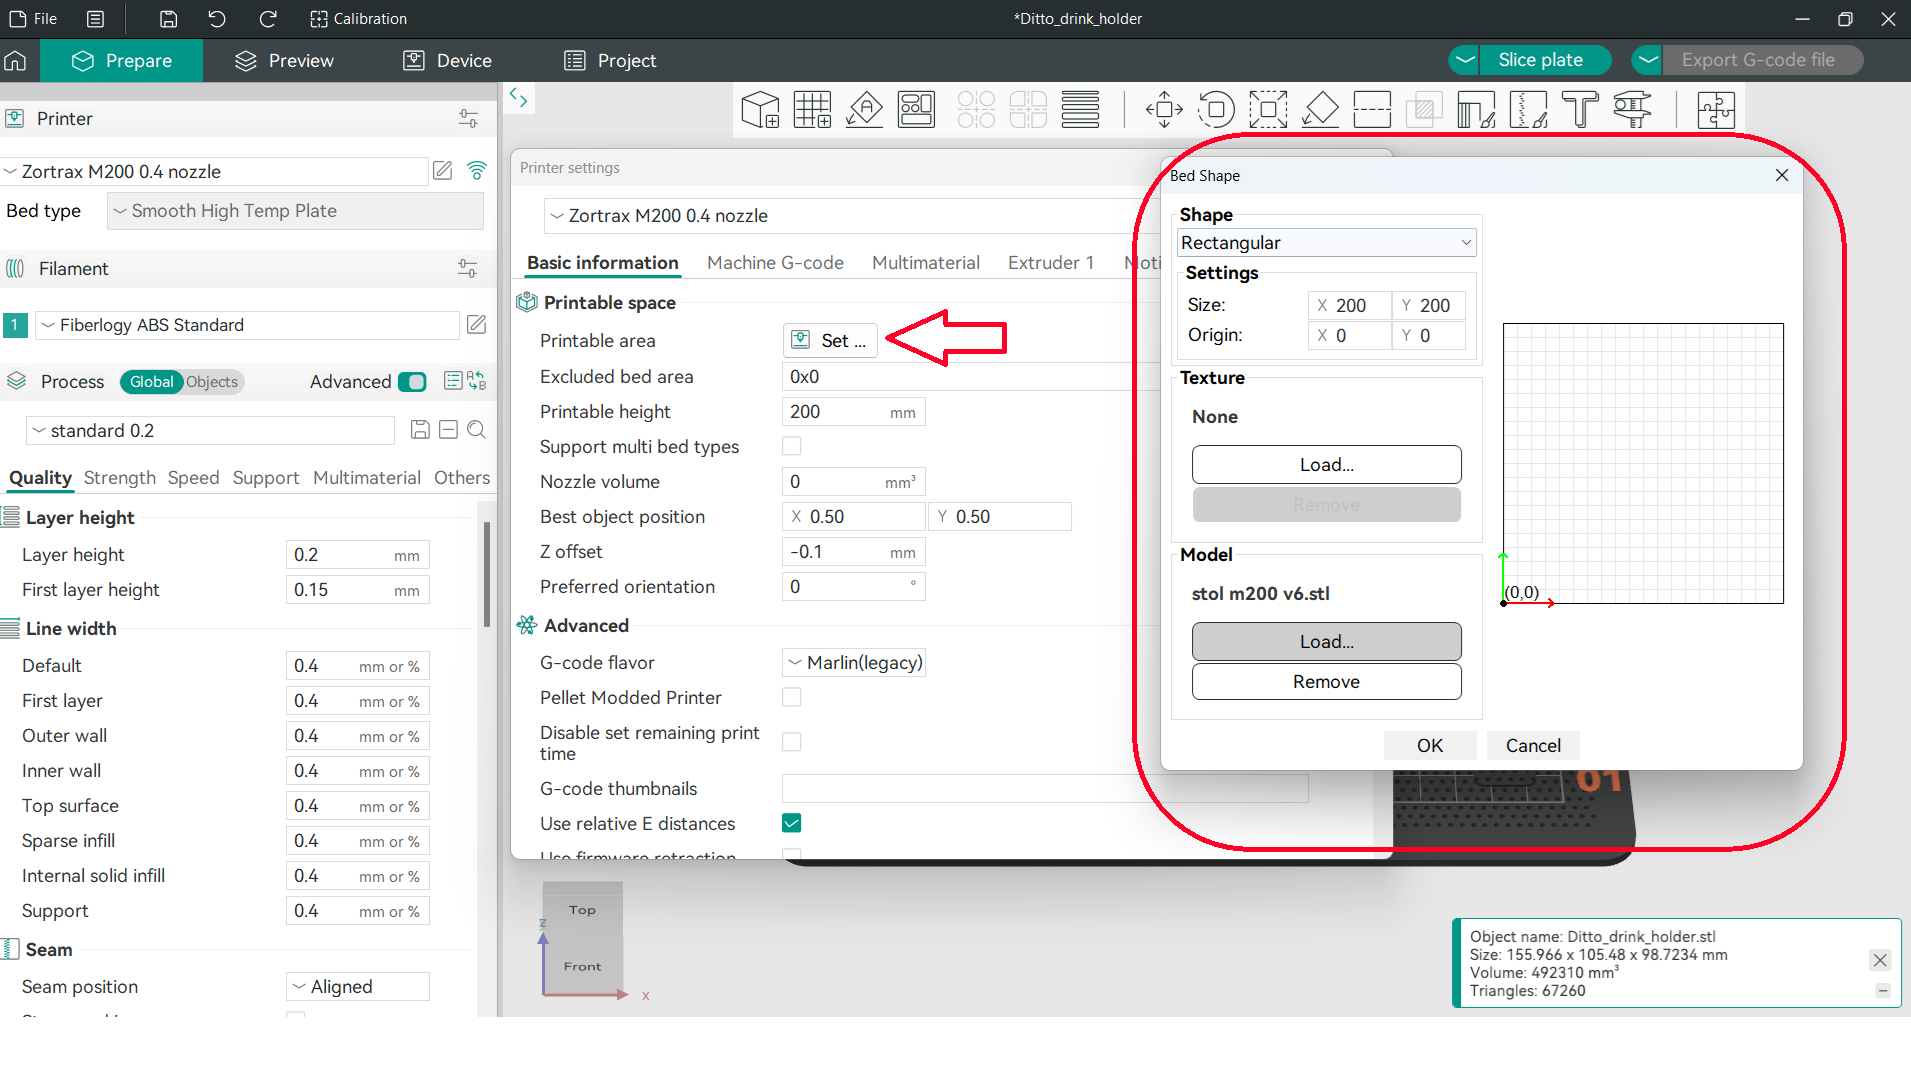
Task: Search process settings with magnifier icon
Action: (477, 430)
